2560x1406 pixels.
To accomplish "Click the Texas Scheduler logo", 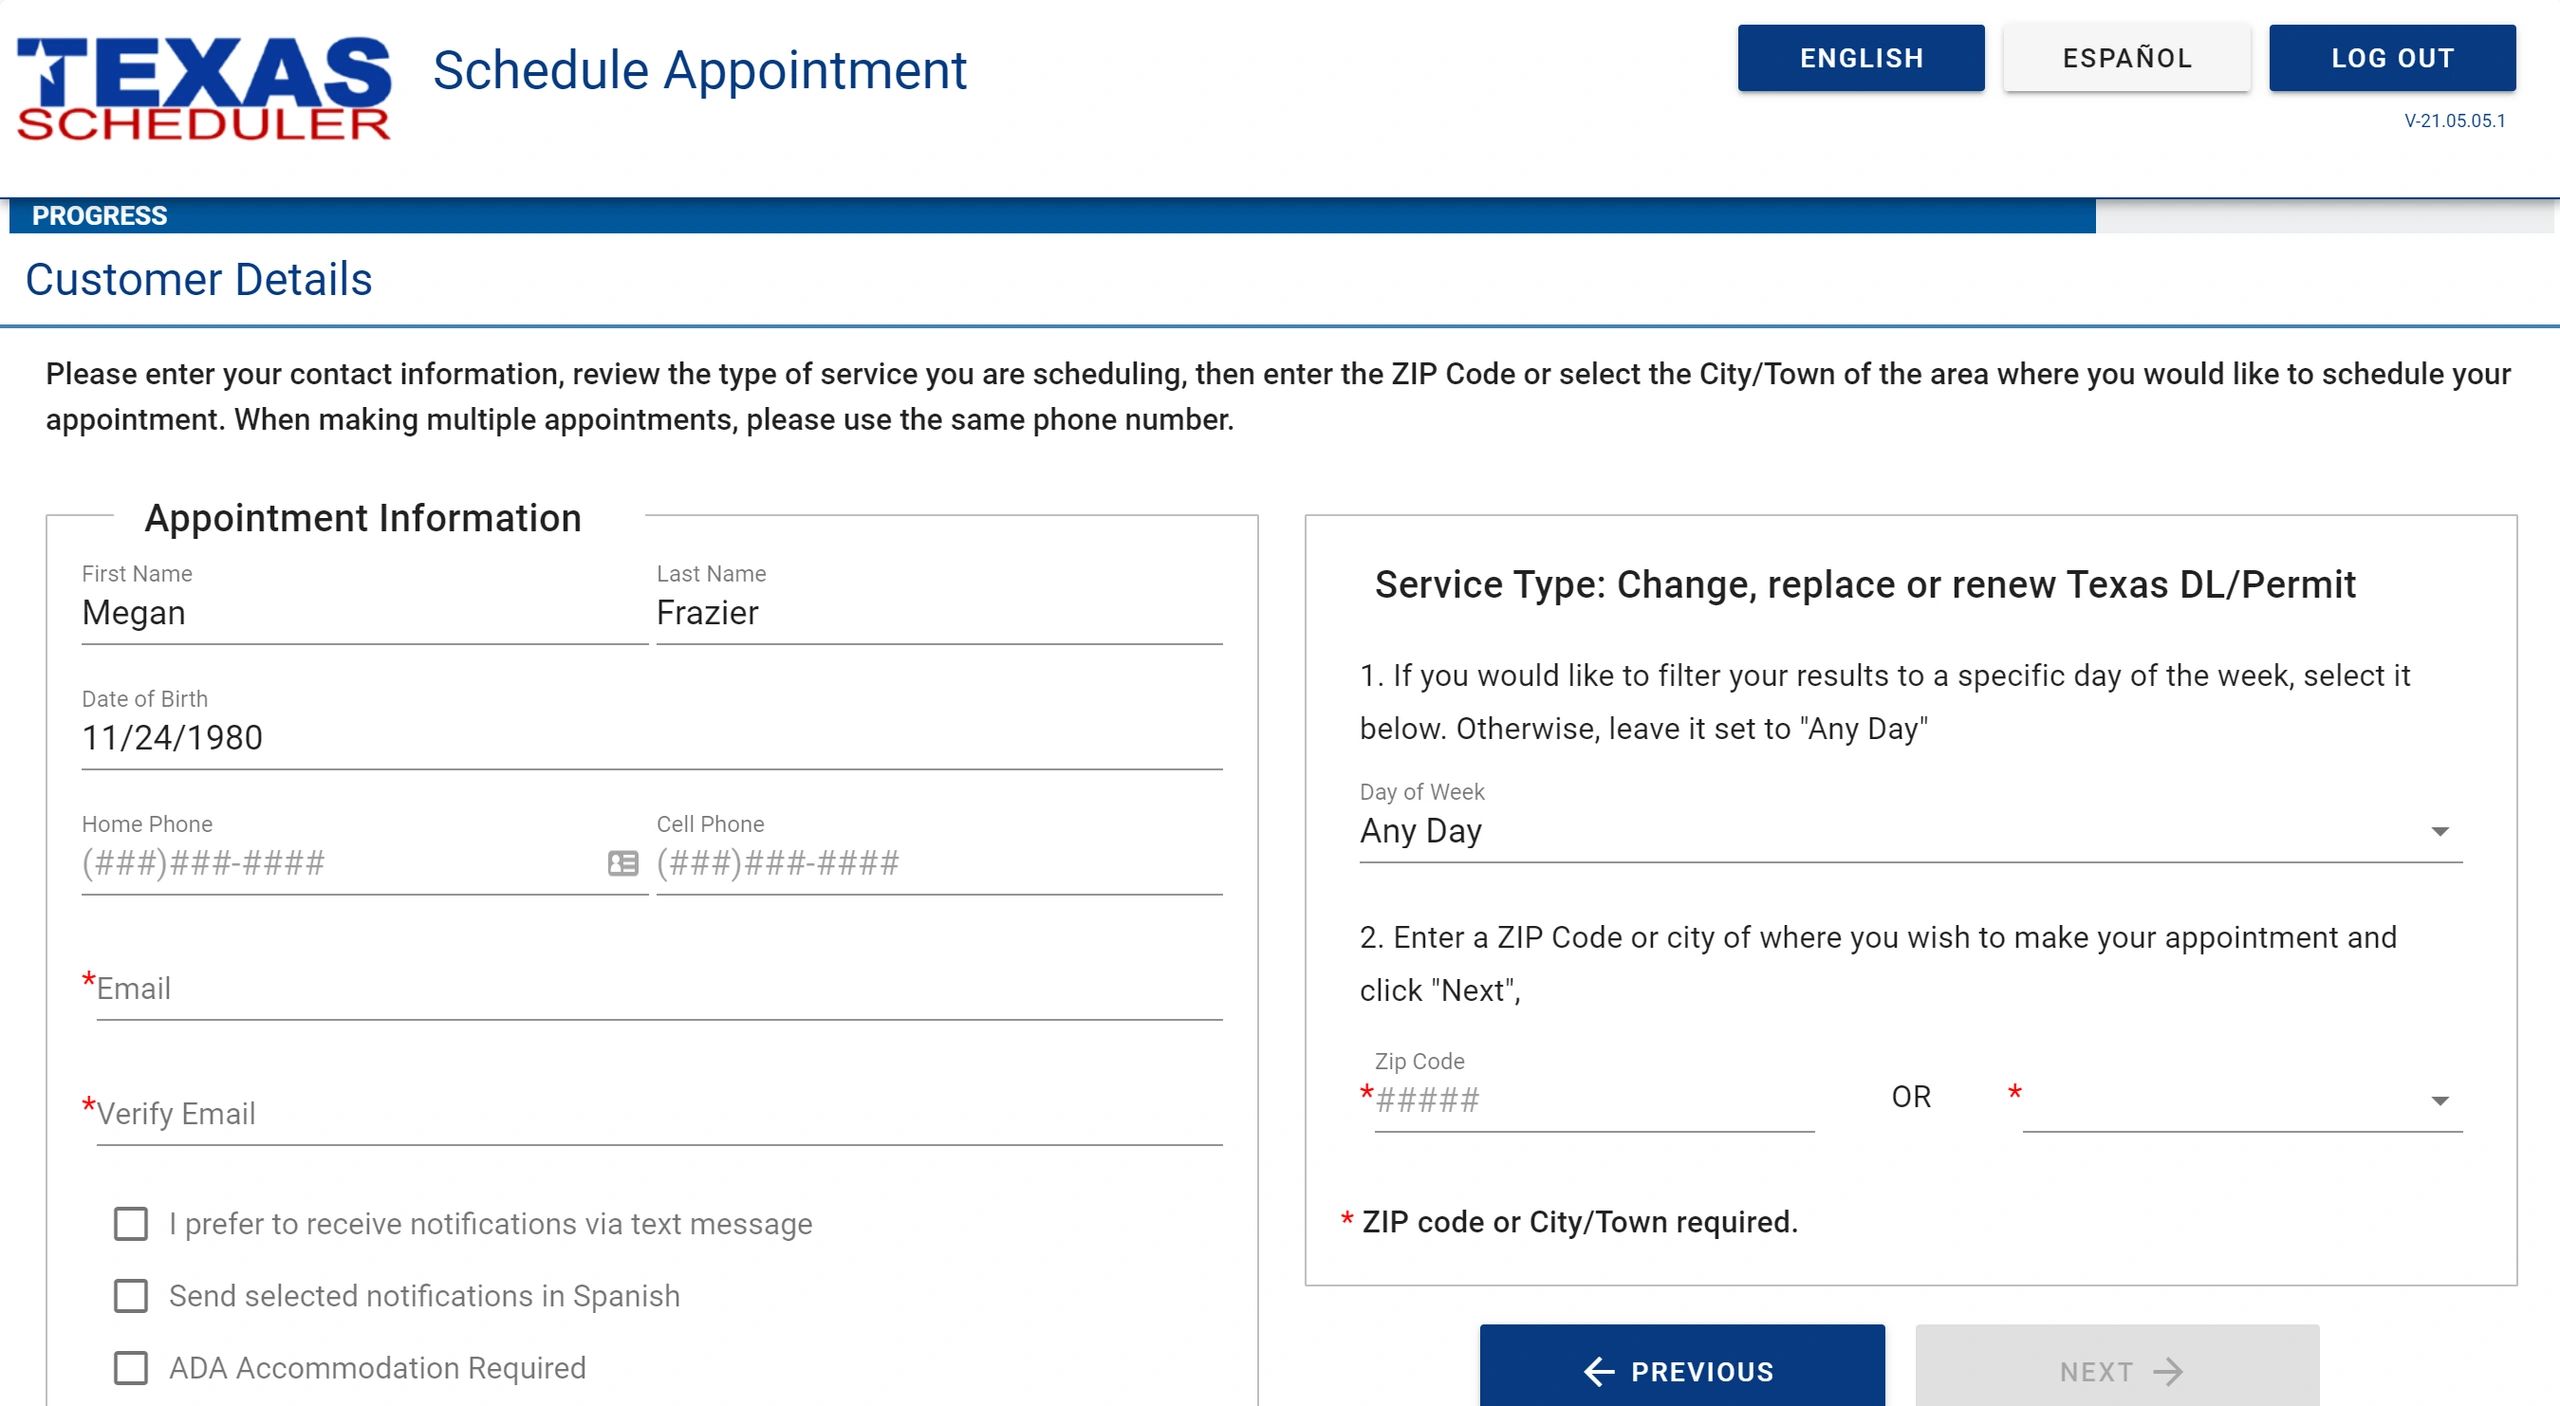I will coord(203,88).
